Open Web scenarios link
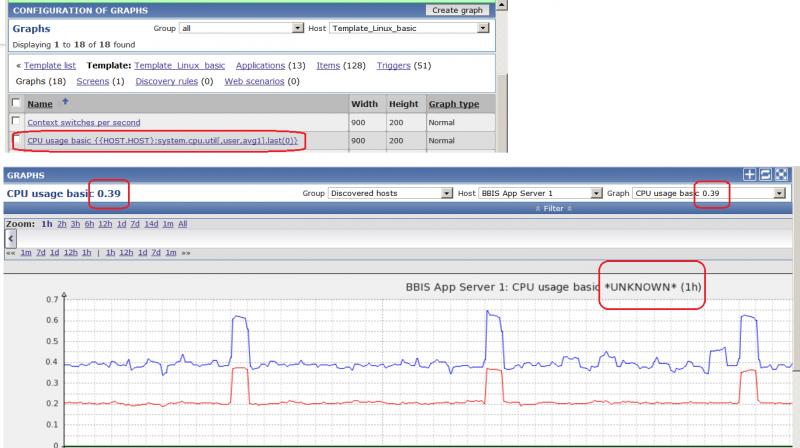This screenshot has width=800, height=448. coord(254,81)
